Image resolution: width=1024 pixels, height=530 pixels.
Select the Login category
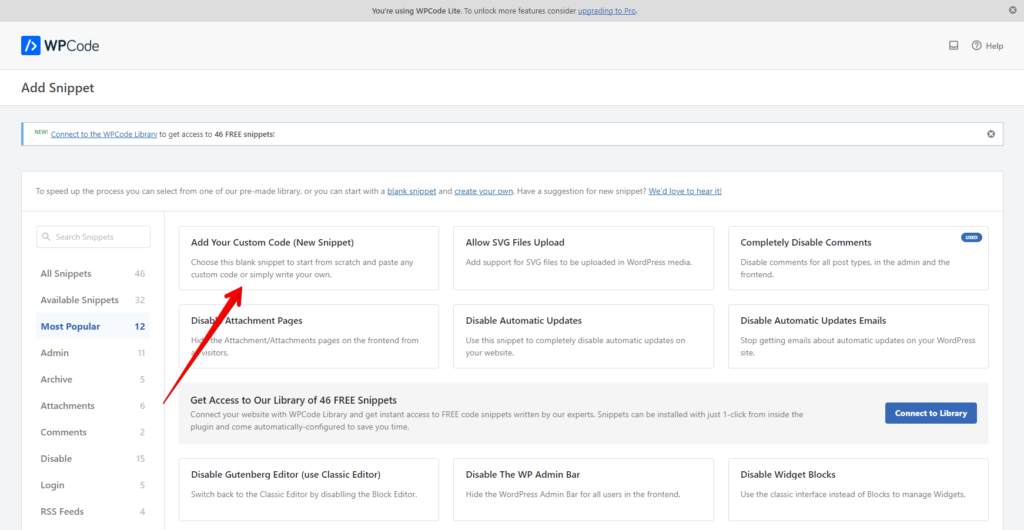pyautogui.click(x=93, y=485)
